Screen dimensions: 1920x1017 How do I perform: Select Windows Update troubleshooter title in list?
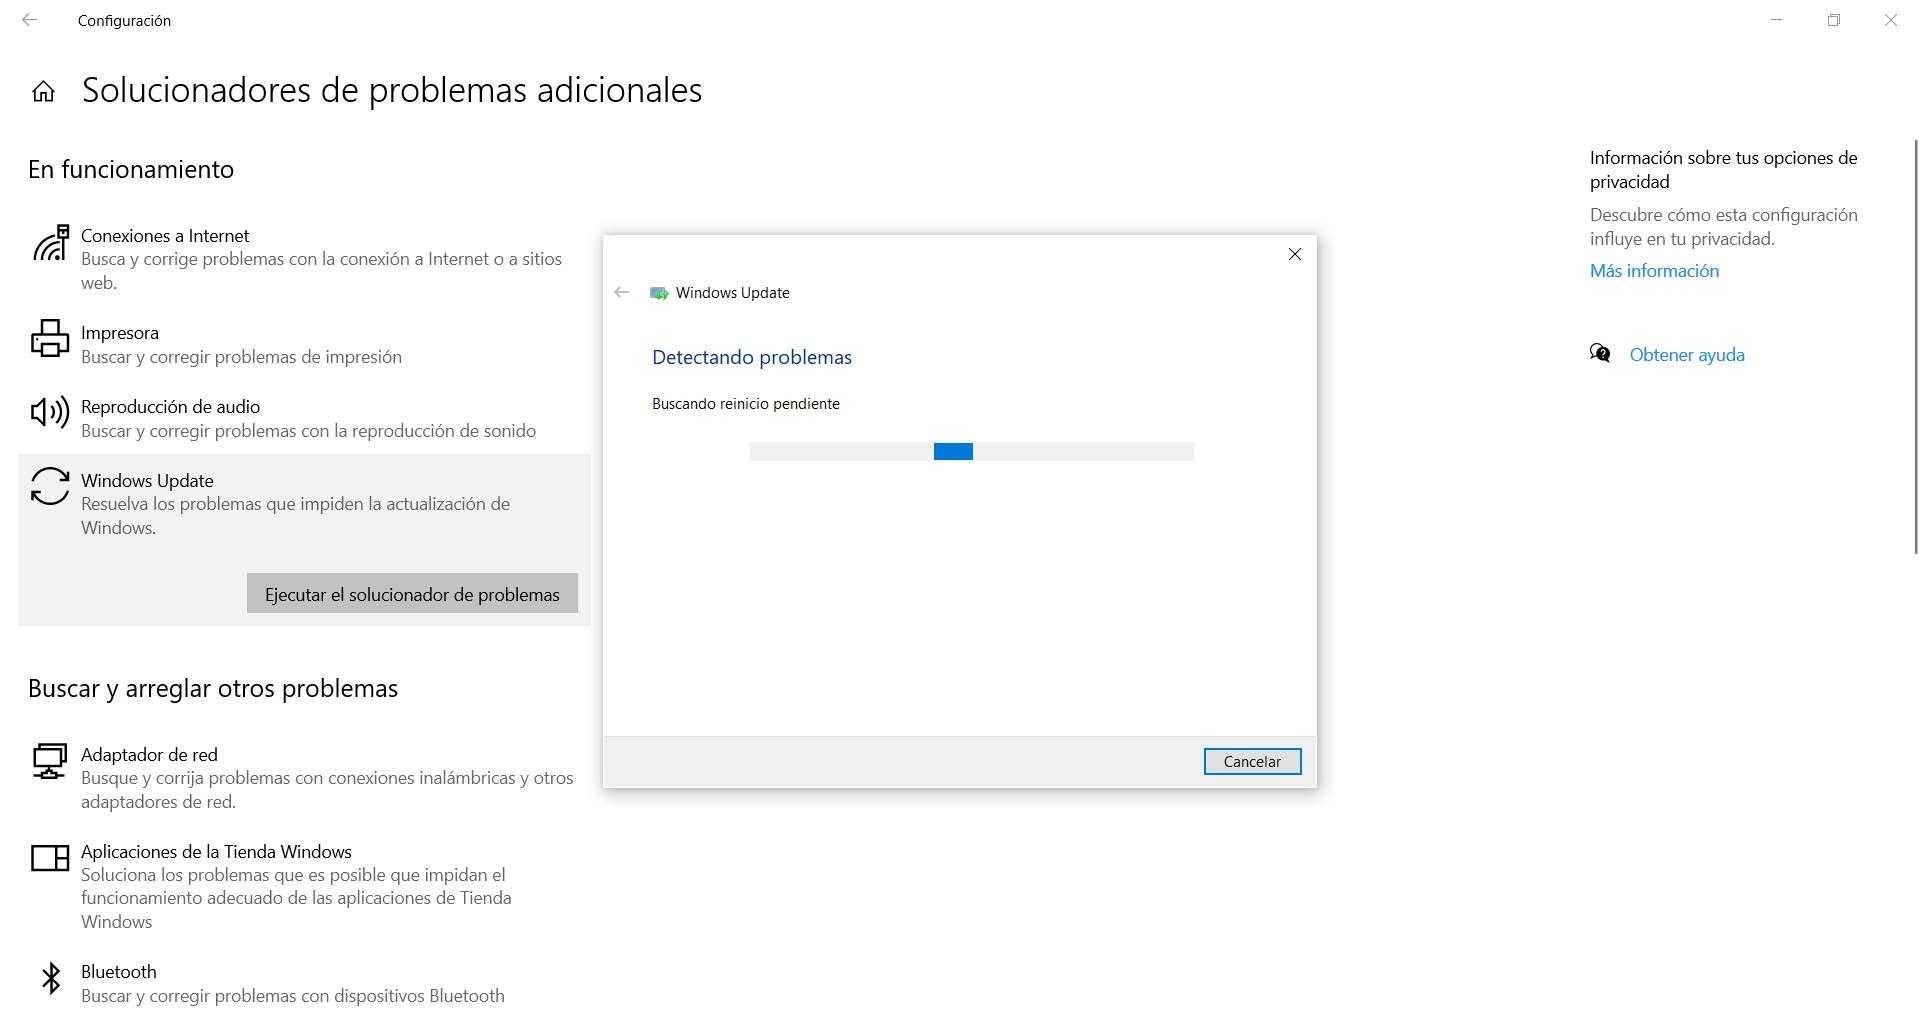click(147, 481)
